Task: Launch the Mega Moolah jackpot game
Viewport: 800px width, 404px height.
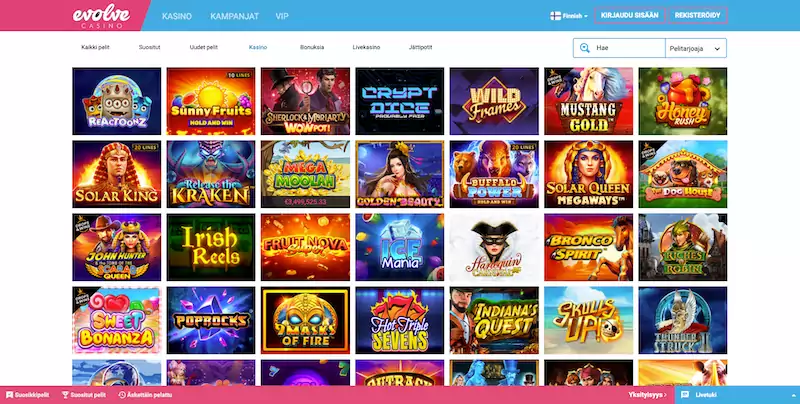Action: point(305,174)
